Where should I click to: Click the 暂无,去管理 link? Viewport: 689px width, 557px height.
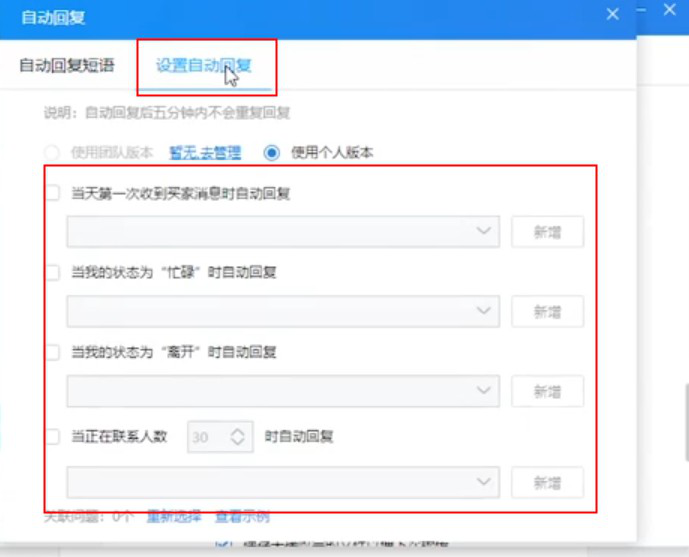(205, 153)
